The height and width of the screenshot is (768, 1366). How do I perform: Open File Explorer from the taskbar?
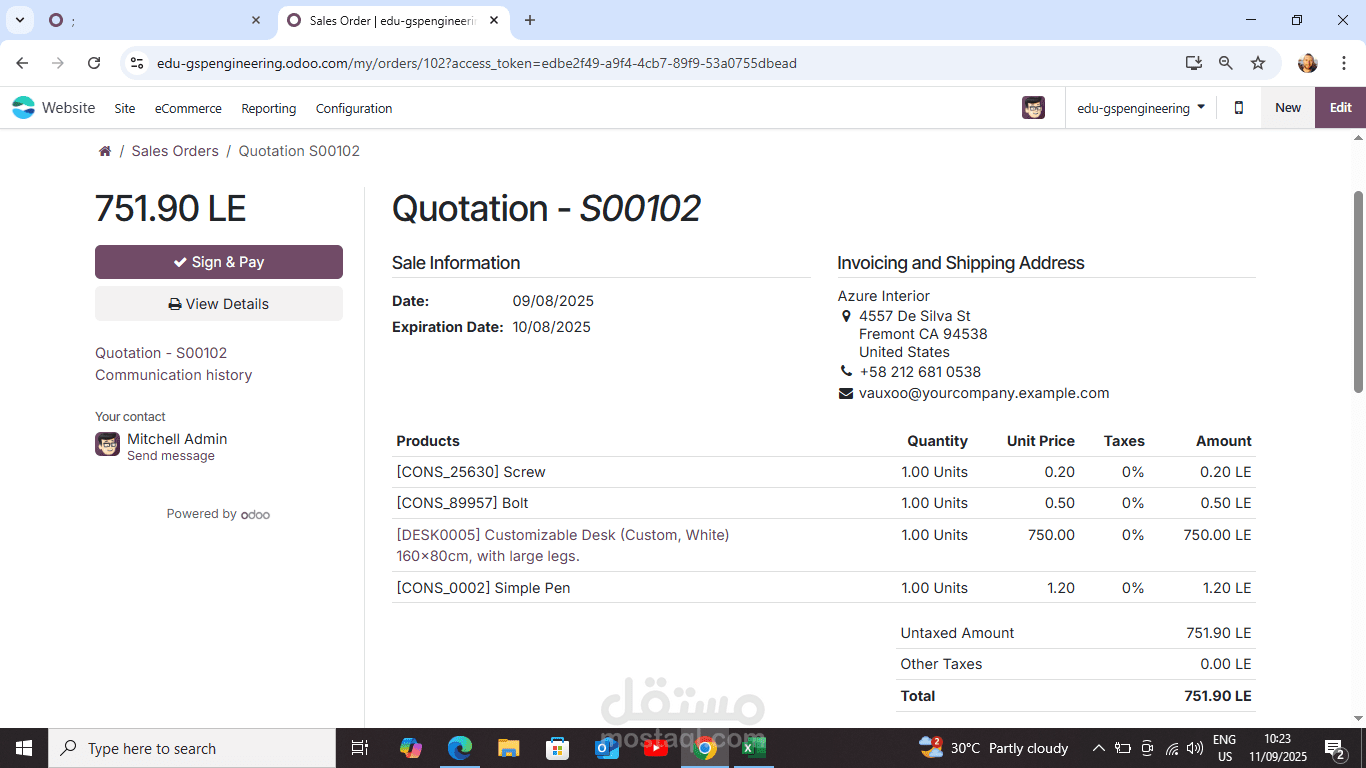pos(508,748)
